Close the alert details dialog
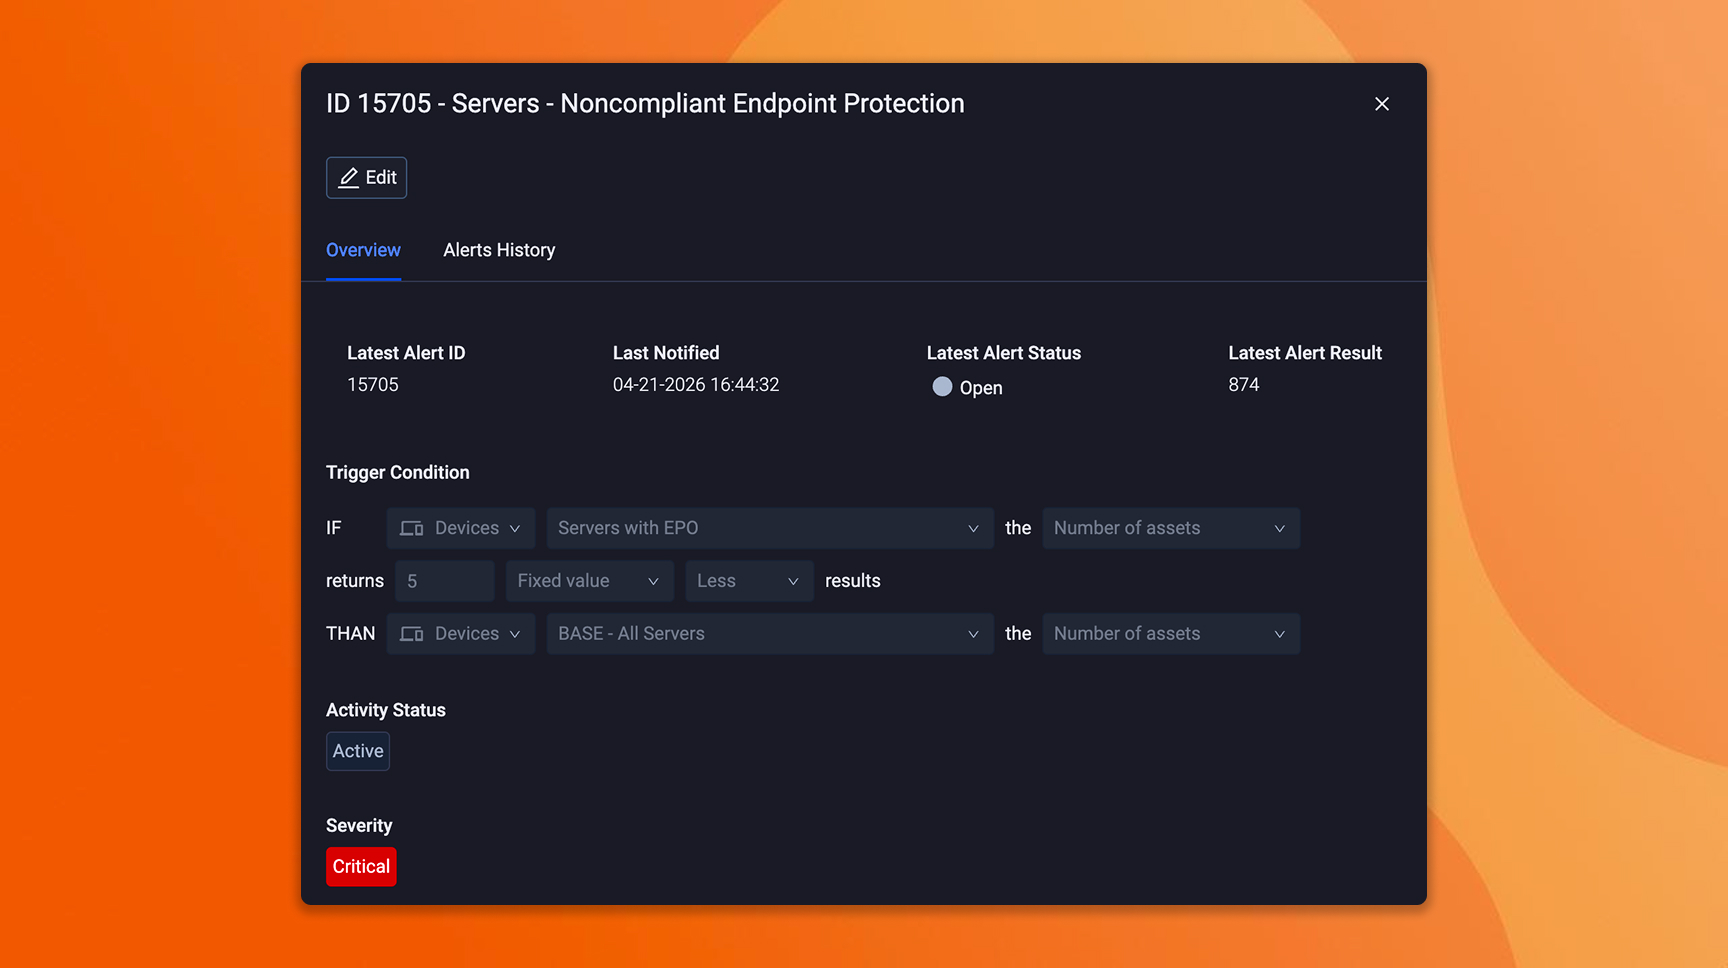This screenshot has width=1728, height=968. pyautogui.click(x=1381, y=104)
